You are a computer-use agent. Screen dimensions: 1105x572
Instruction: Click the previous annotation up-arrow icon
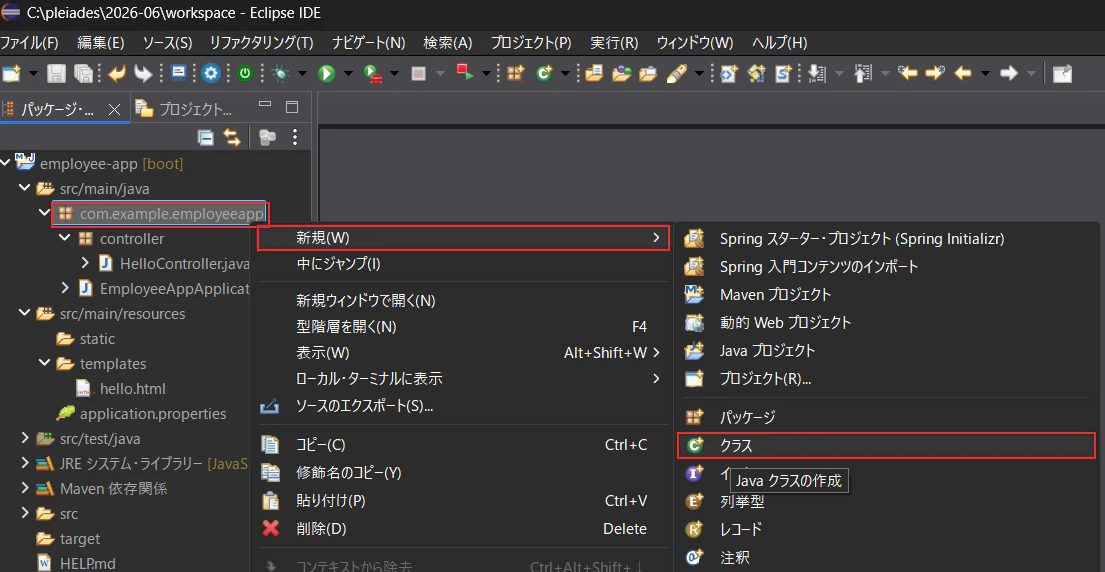pos(863,73)
